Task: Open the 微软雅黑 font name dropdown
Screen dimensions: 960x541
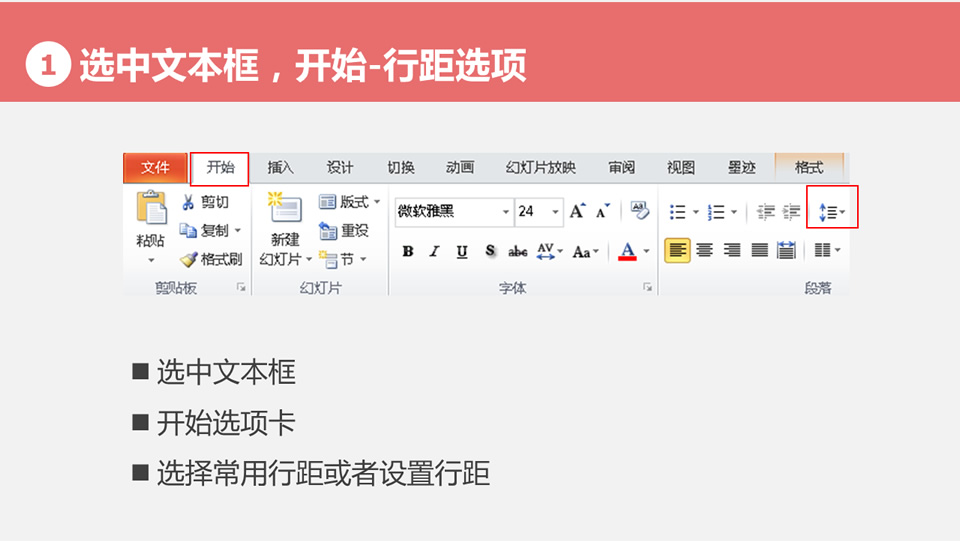Action: point(506,212)
